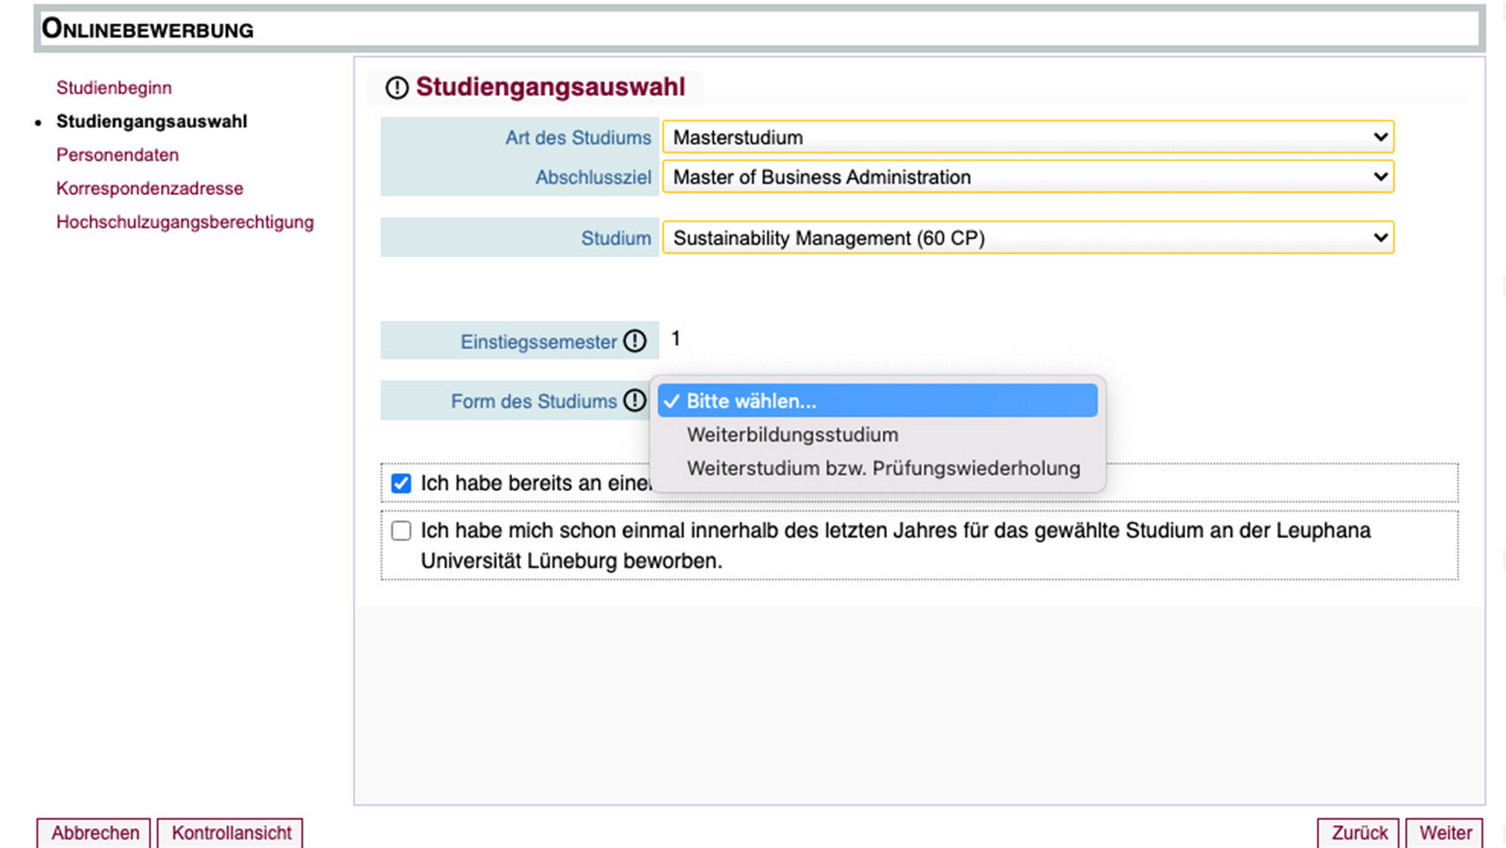
Task: Click info icon next to Einstiegssemester
Action: click(635, 341)
